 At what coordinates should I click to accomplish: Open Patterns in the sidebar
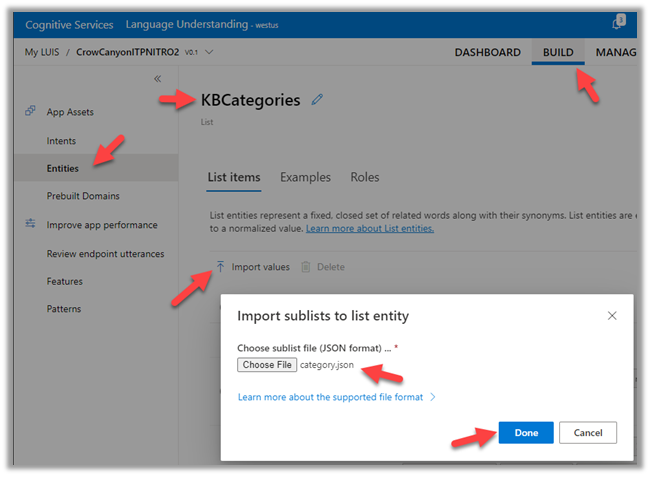[x=64, y=309]
